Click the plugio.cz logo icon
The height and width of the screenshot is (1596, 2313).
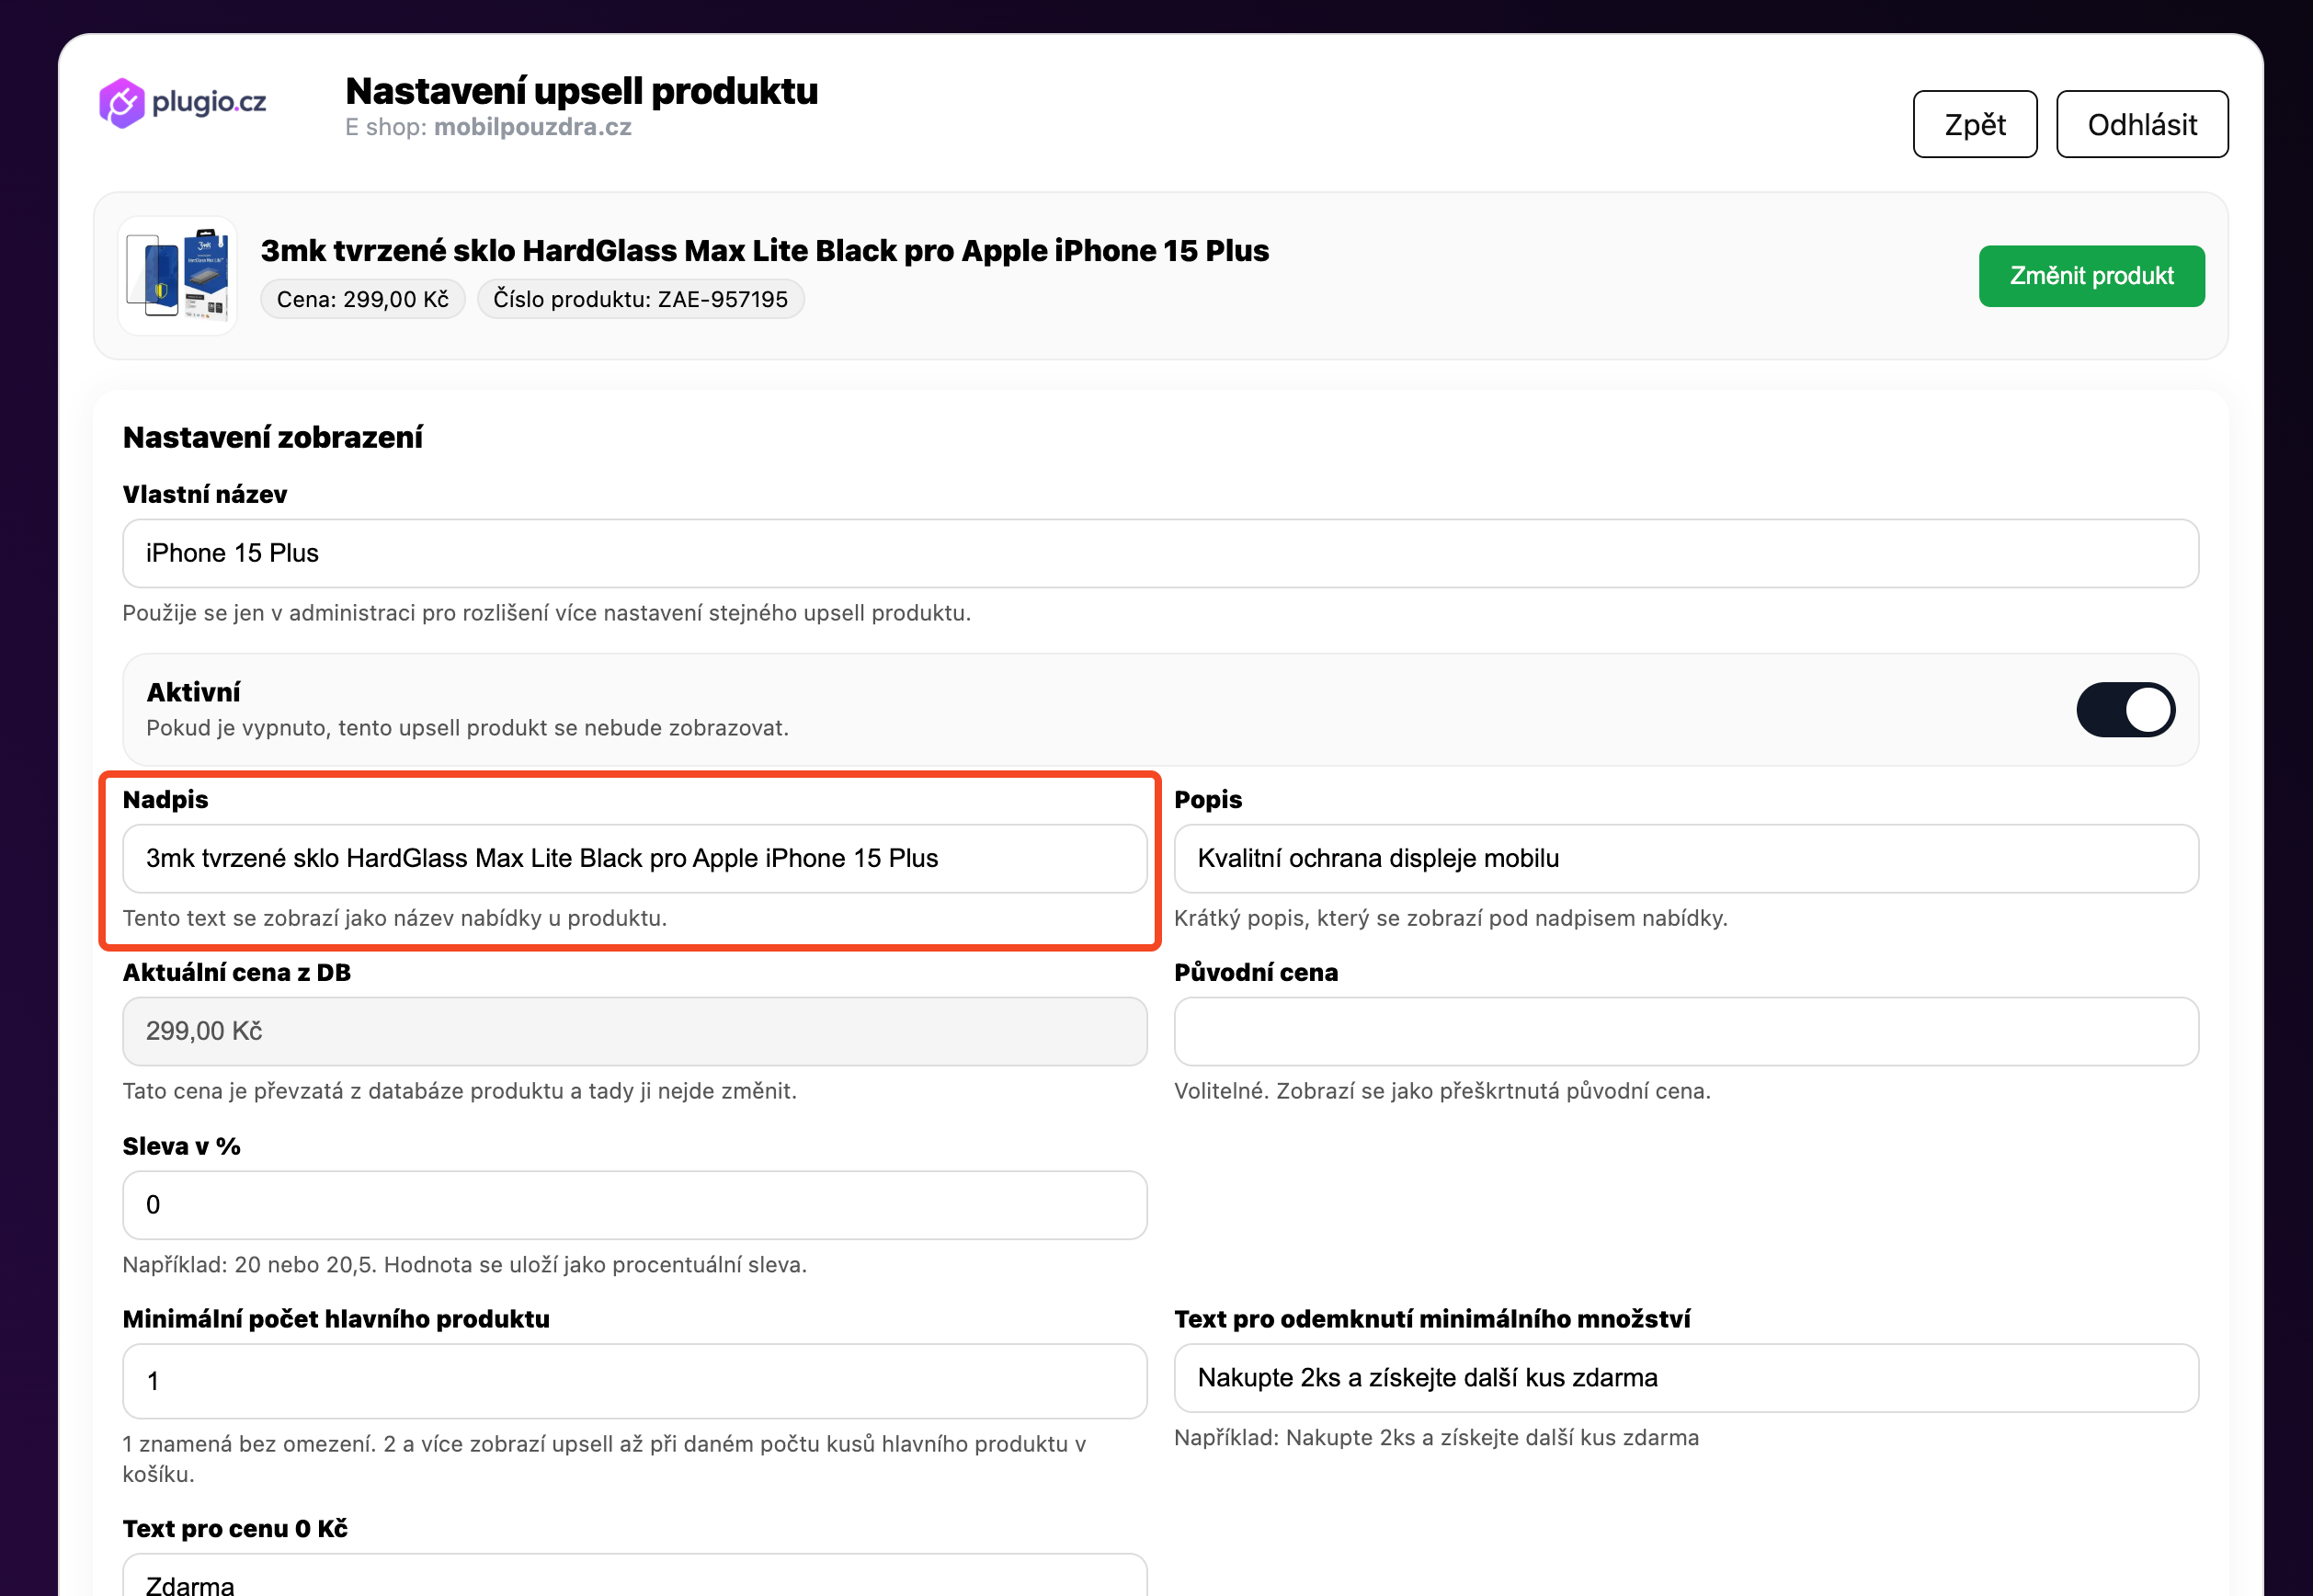pyautogui.click(x=122, y=103)
